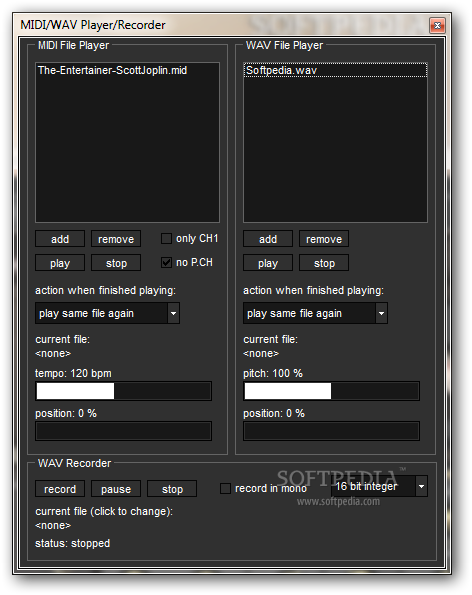The height and width of the screenshot is (595, 472).
Task: Open the 16 bit integer format dropdown
Action: click(379, 486)
